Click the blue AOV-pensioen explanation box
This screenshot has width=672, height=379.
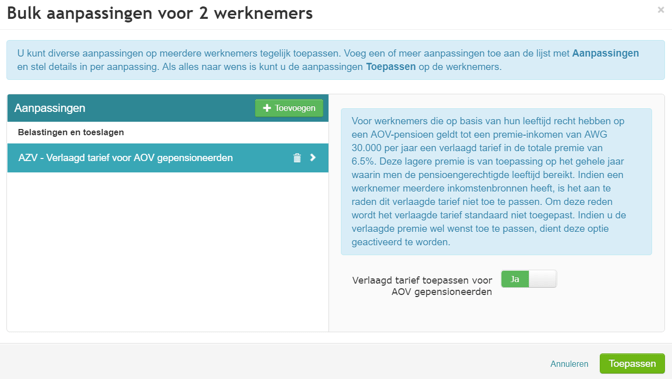point(496,181)
